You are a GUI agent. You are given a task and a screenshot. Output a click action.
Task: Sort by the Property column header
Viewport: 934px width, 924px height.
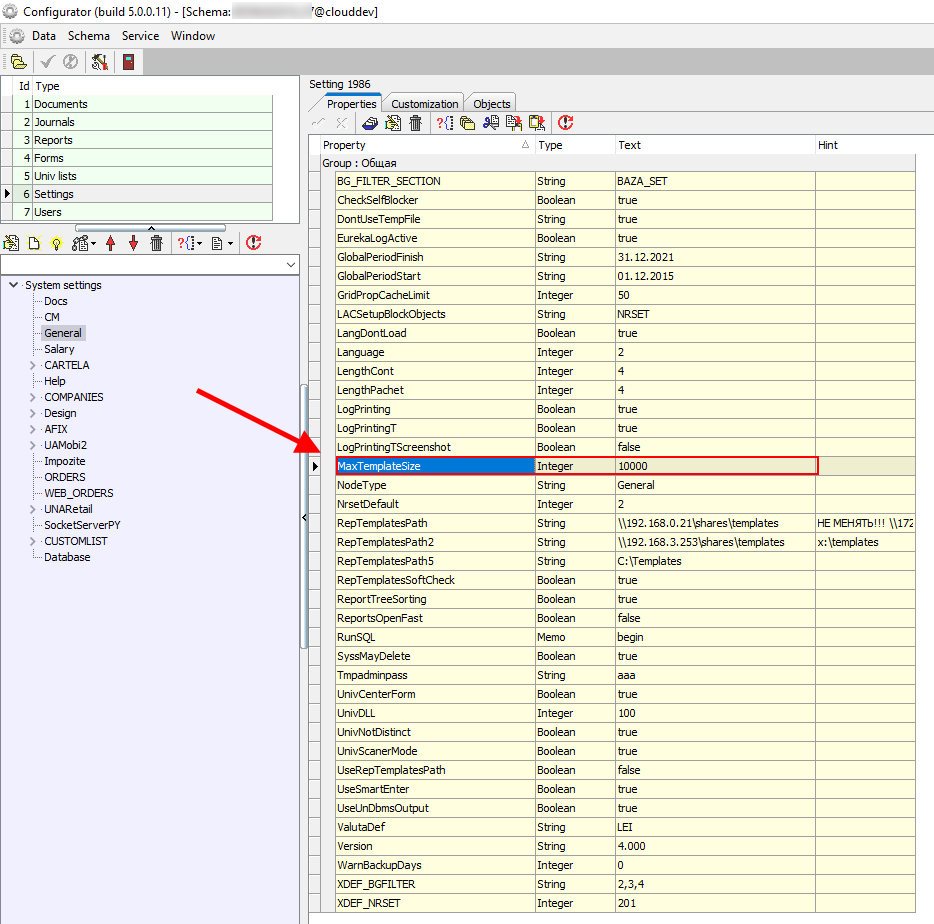pos(426,145)
